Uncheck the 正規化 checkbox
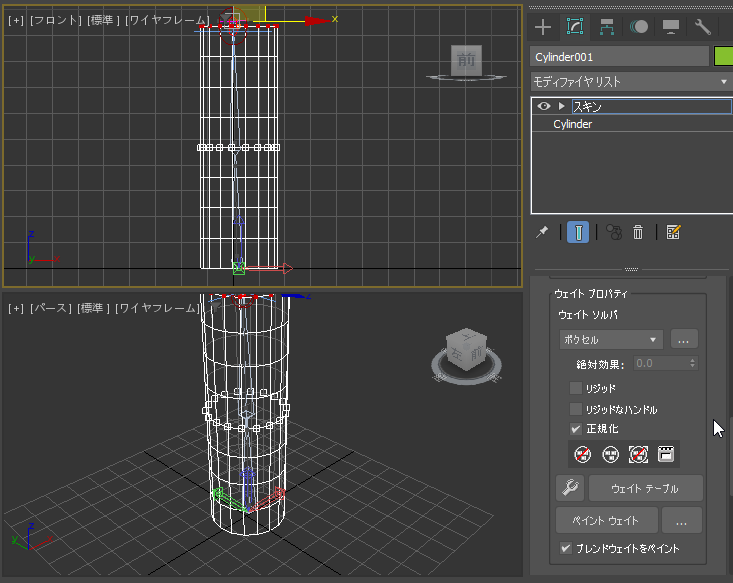 click(x=575, y=428)
